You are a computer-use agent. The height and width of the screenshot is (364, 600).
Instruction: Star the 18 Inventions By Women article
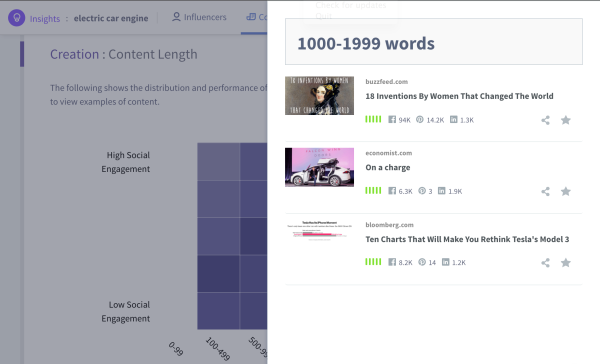566,120
